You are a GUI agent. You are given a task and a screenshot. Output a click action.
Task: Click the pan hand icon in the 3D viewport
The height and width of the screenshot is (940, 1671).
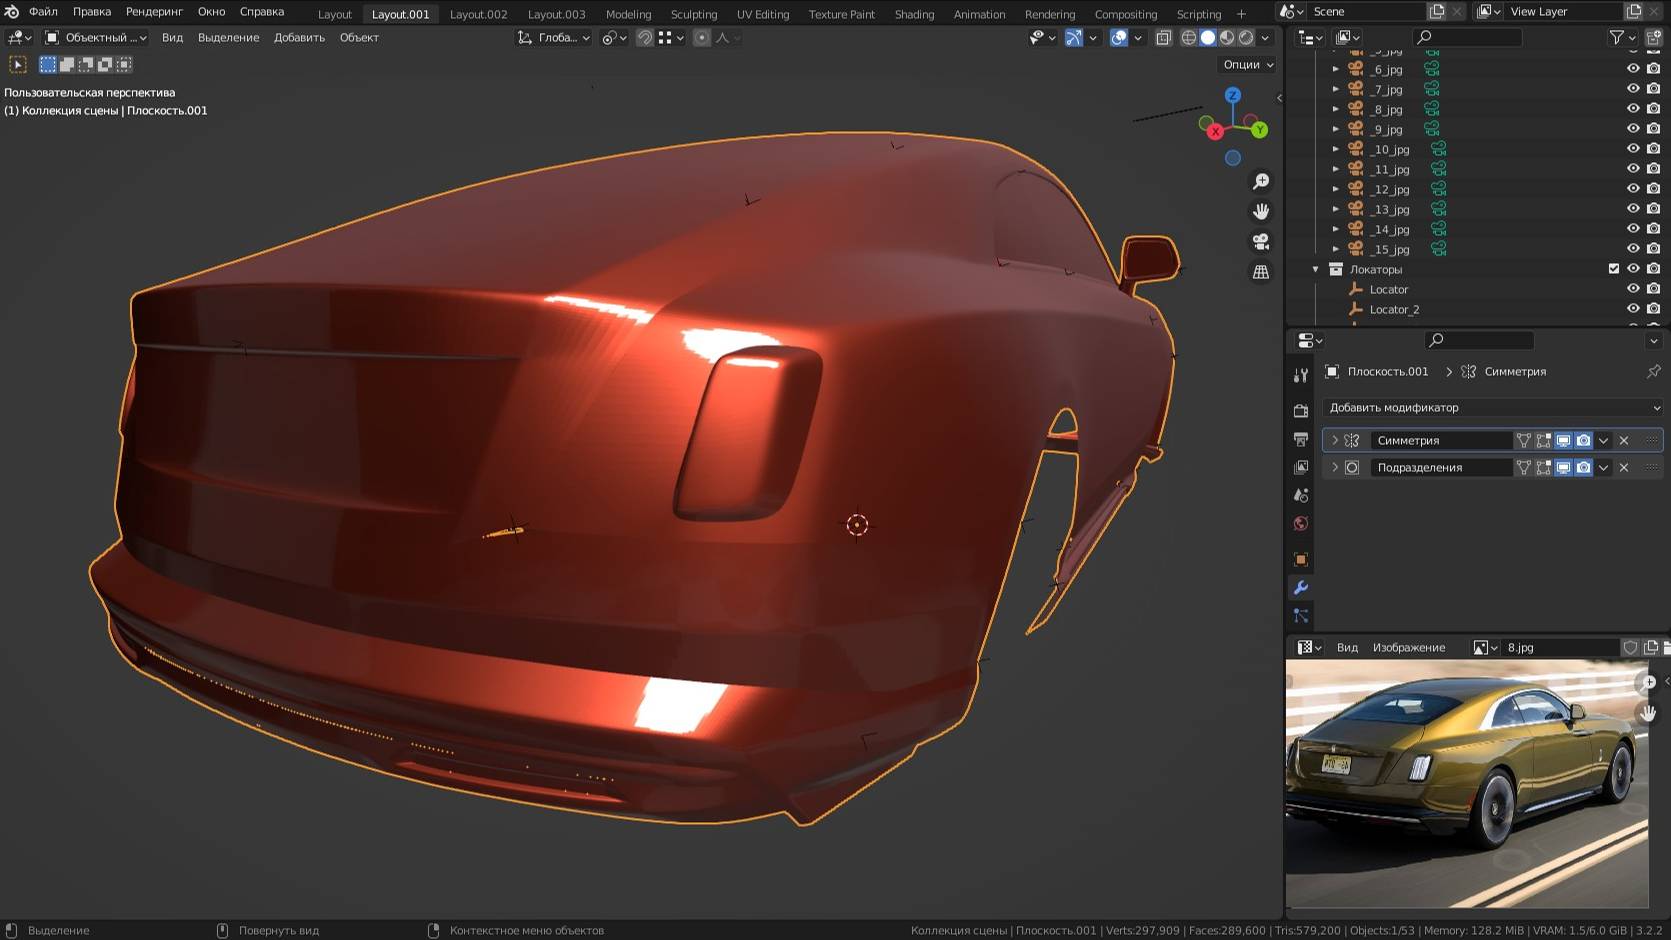(1261, 211)
